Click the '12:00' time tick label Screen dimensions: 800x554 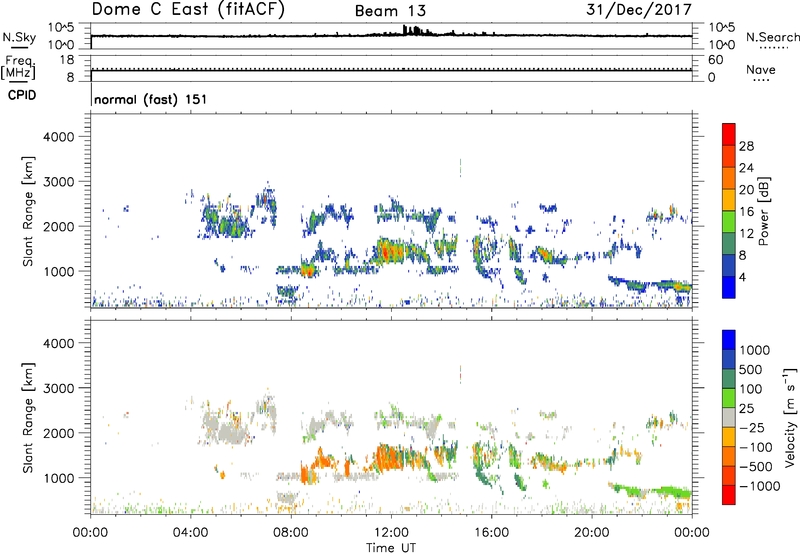coord(391,533)
